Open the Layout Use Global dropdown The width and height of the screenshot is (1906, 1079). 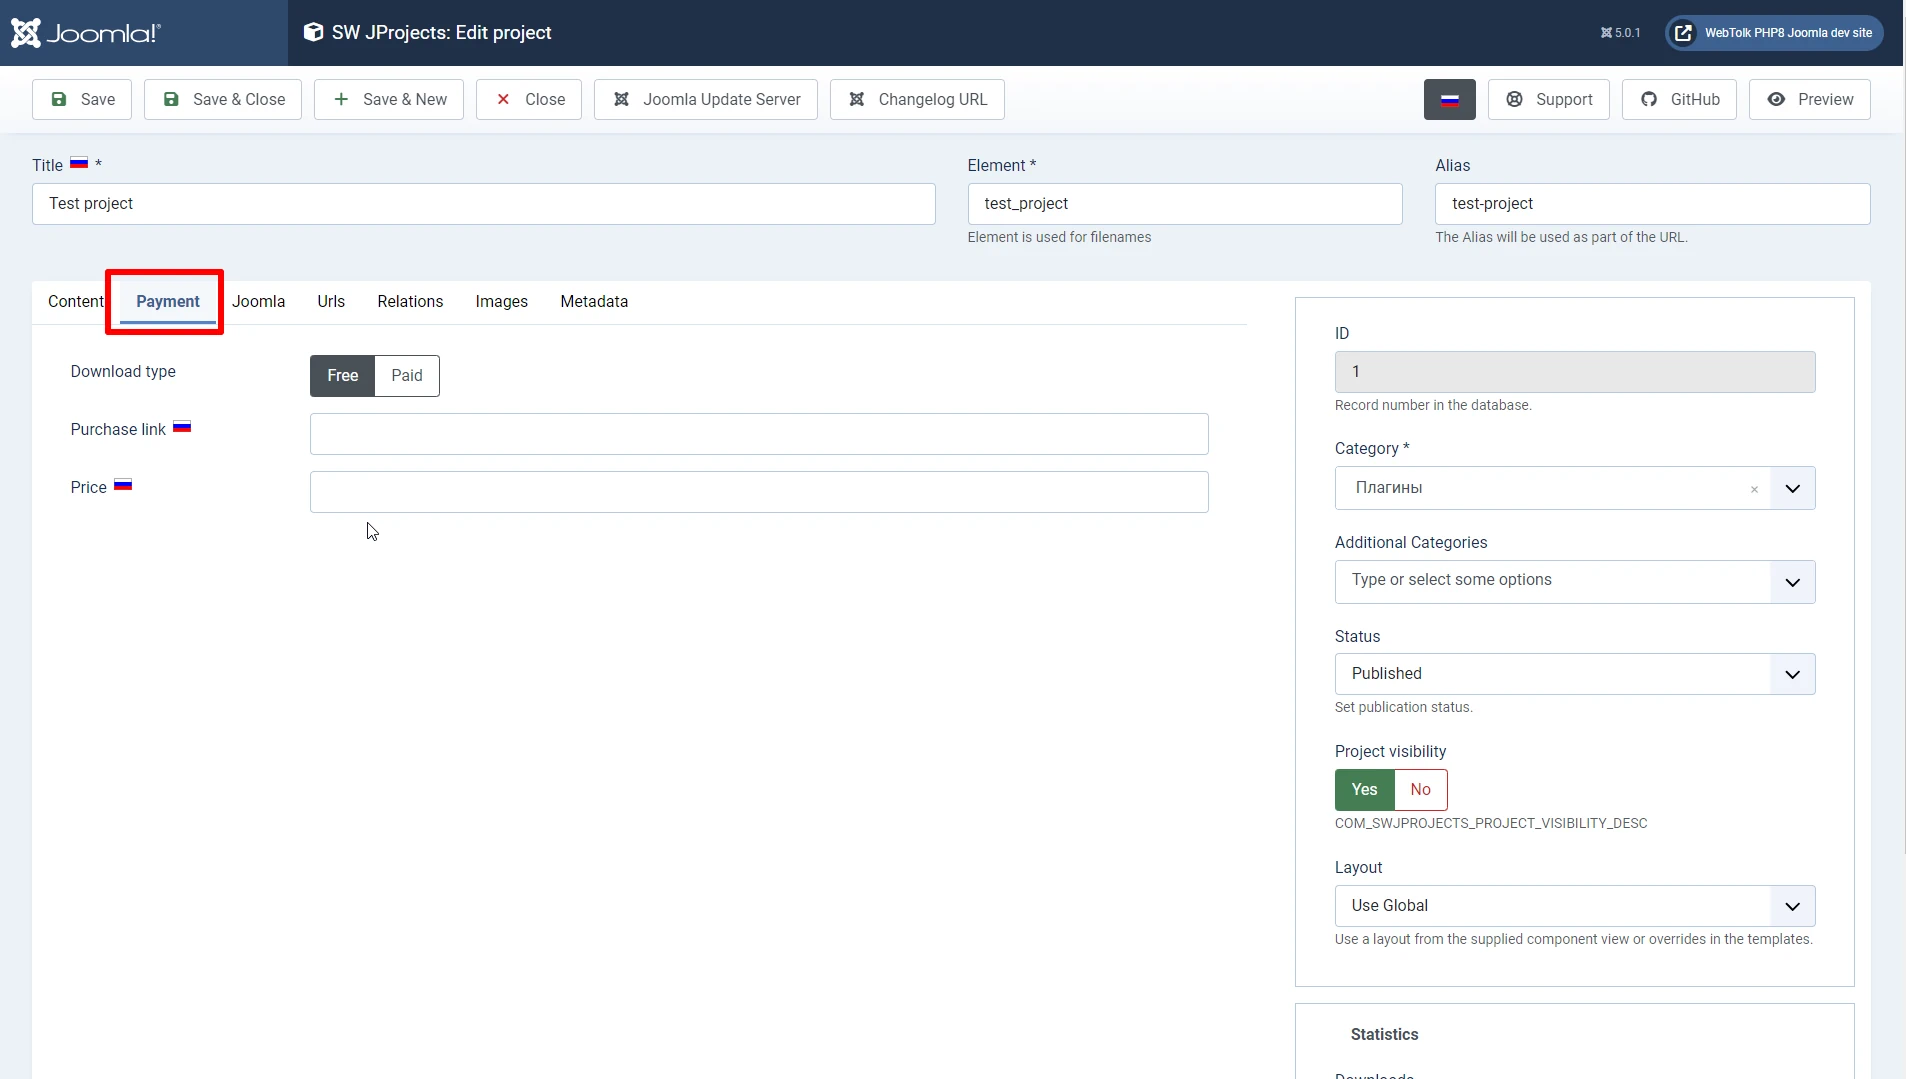coord(1575,906)
